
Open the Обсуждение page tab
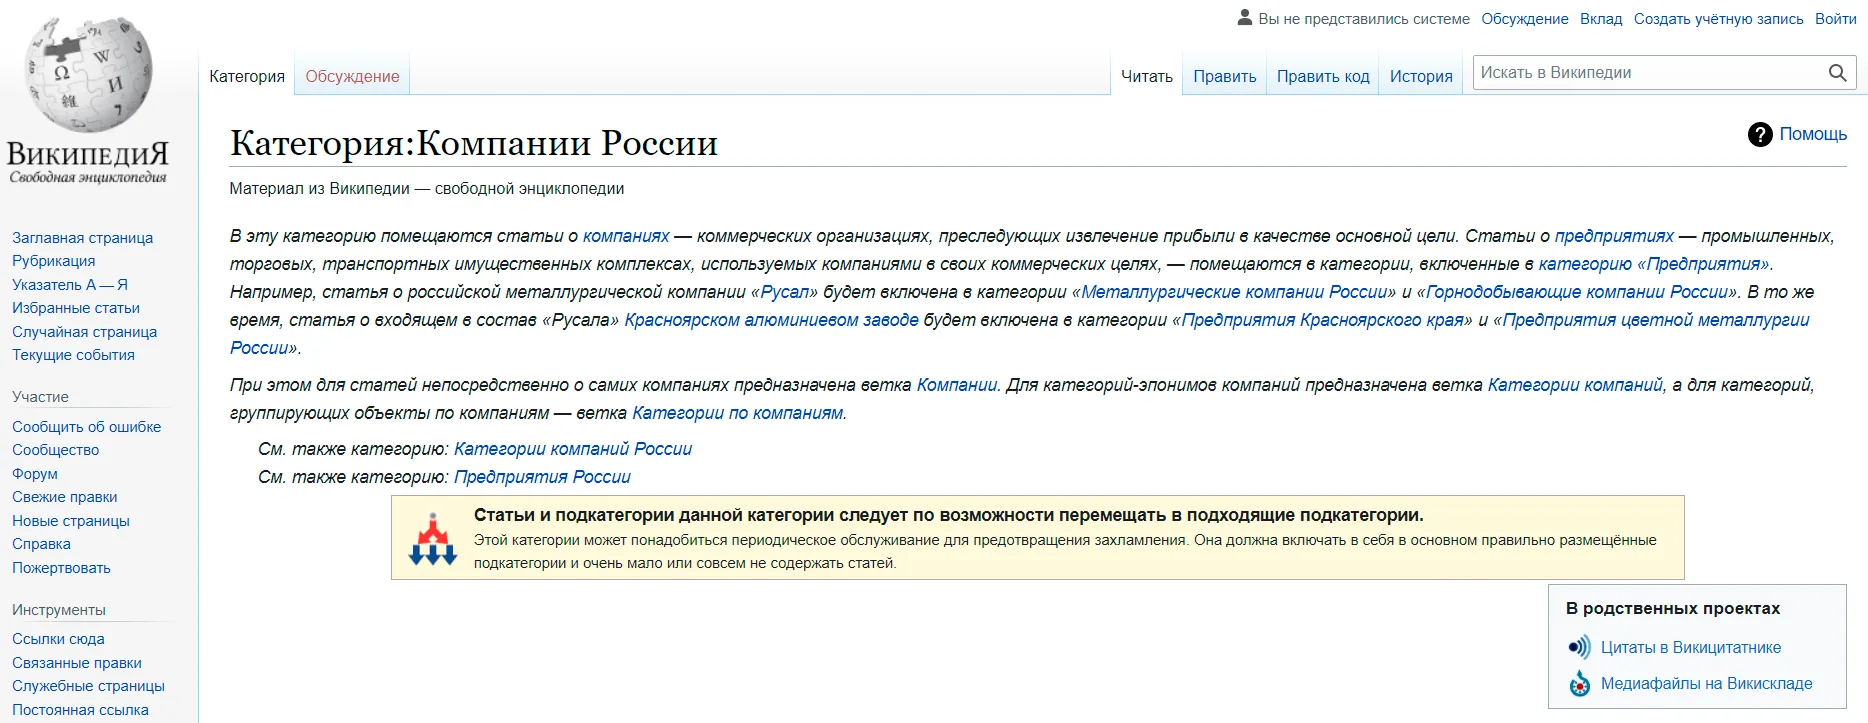coord(352,76)
